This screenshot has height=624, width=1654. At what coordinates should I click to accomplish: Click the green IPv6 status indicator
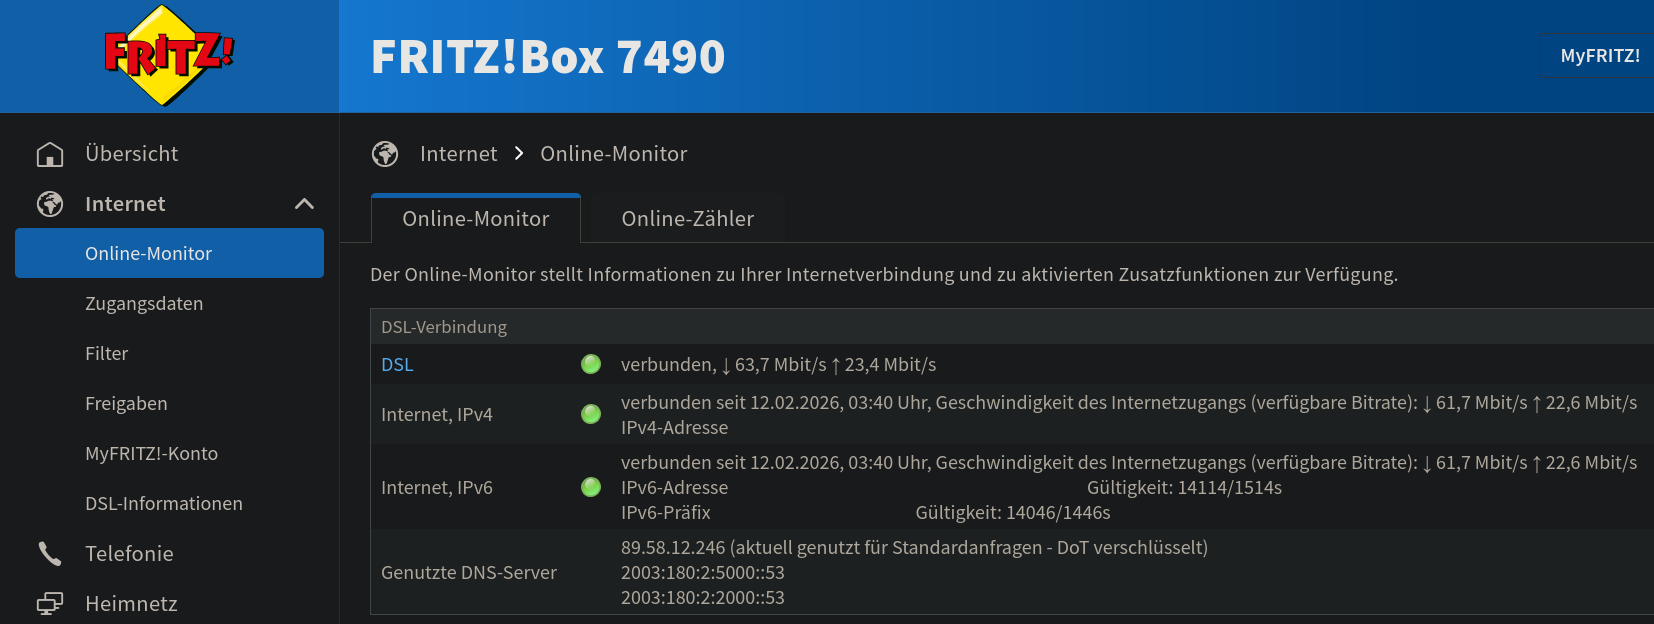click(591, 487)
